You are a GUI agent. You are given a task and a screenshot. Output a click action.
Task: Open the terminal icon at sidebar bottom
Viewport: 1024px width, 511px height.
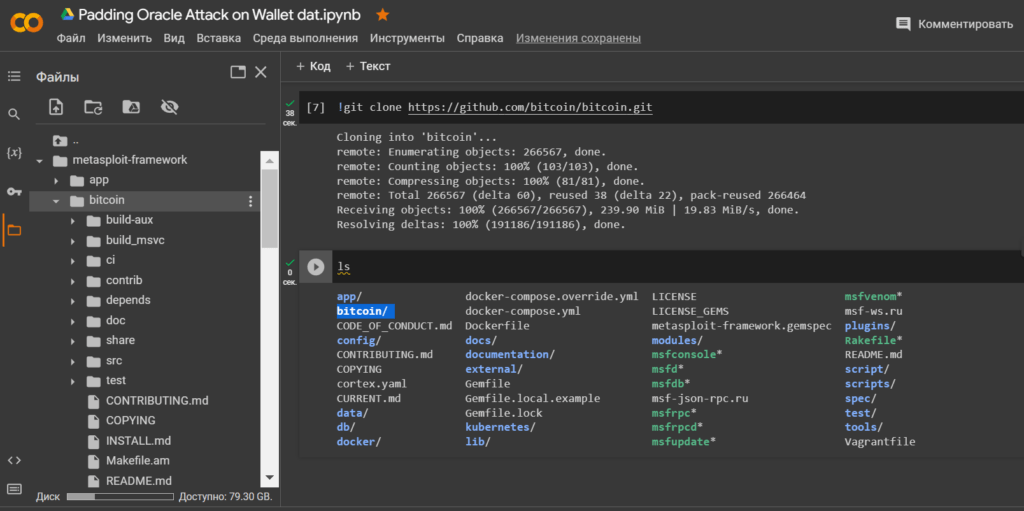coord(14,489)
